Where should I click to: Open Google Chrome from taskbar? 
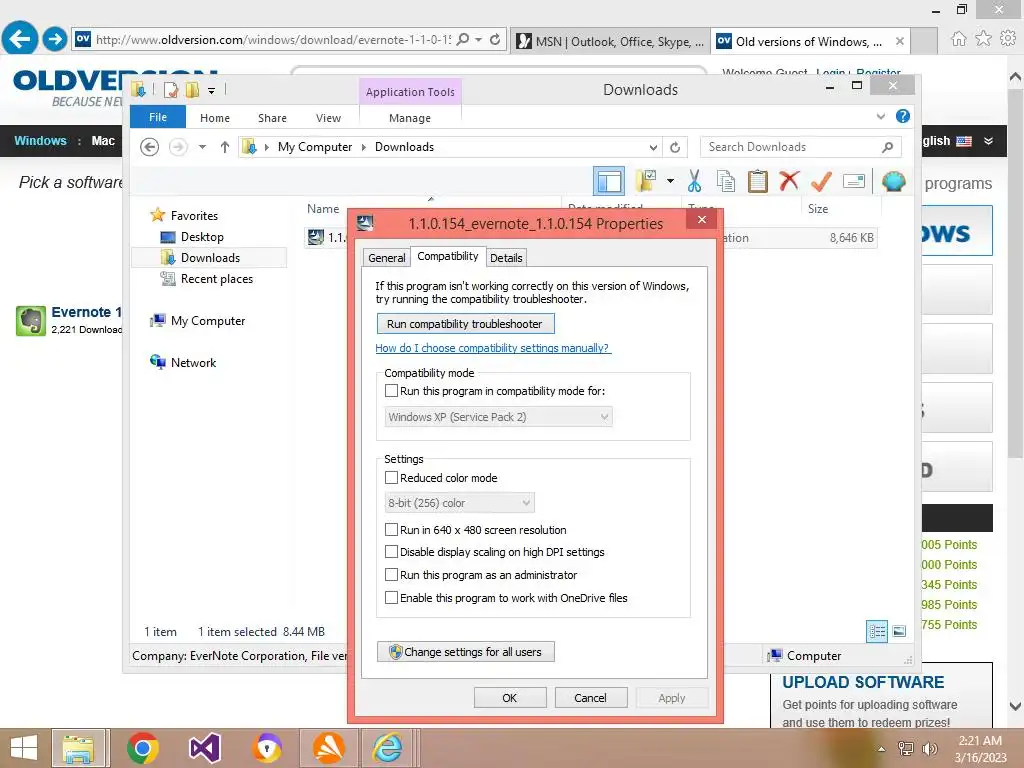click(x=142, y=748)
